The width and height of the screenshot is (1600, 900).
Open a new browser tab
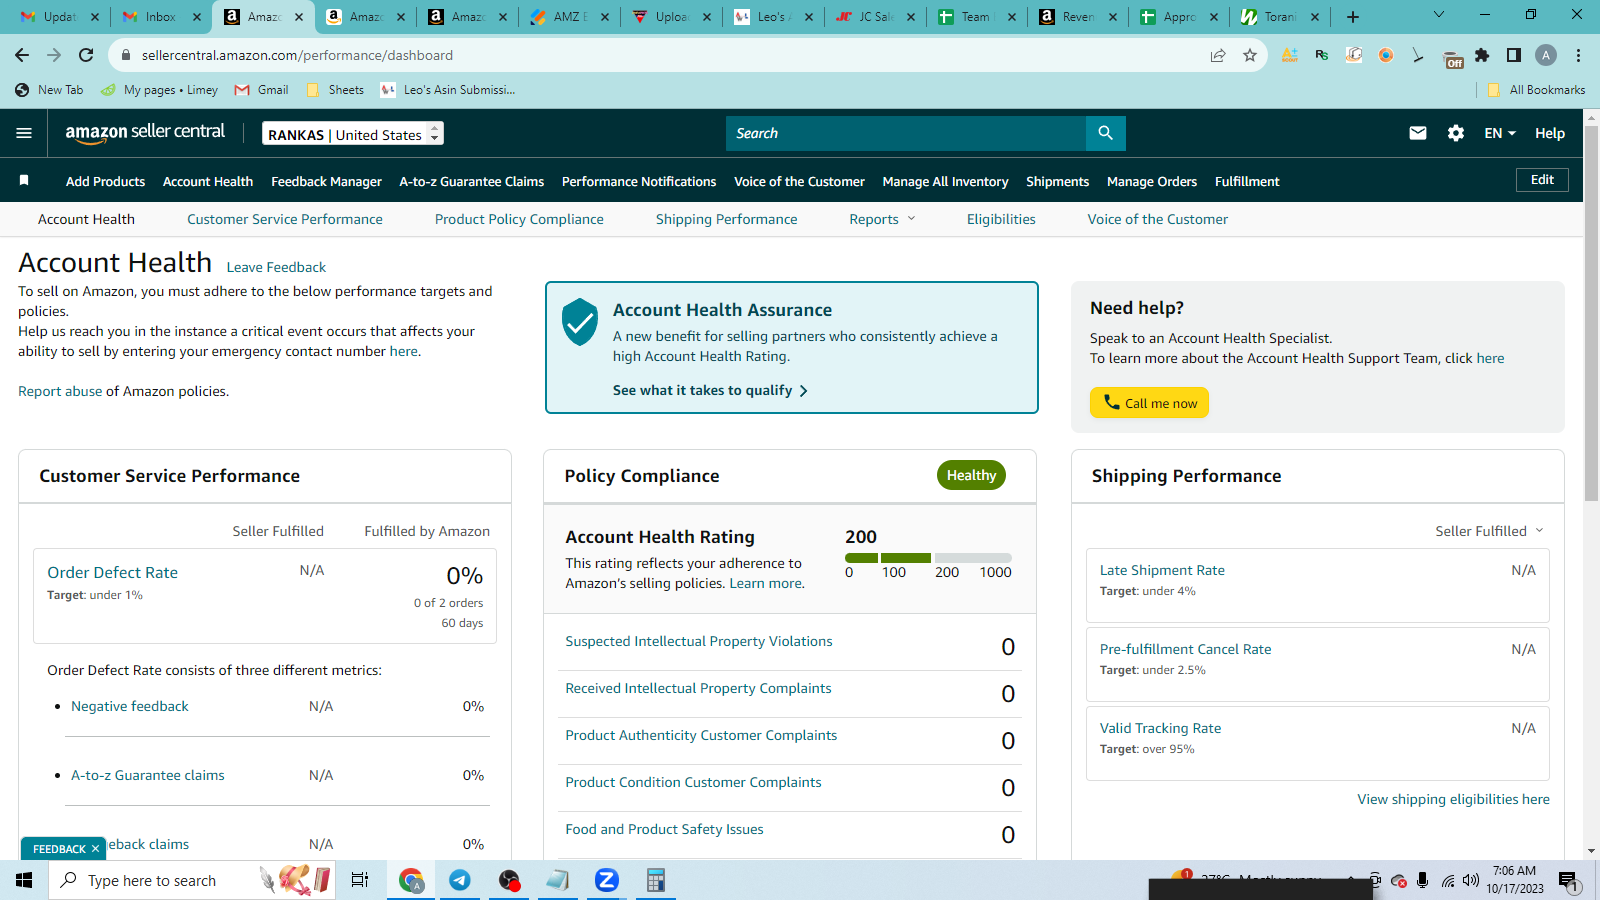pos(1353,17)
